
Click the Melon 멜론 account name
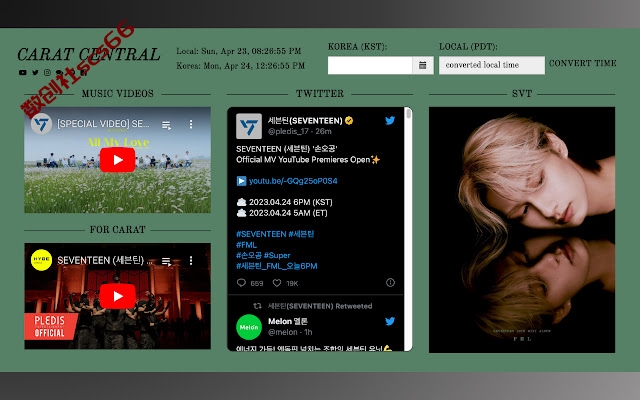click(x=288, y=321)
